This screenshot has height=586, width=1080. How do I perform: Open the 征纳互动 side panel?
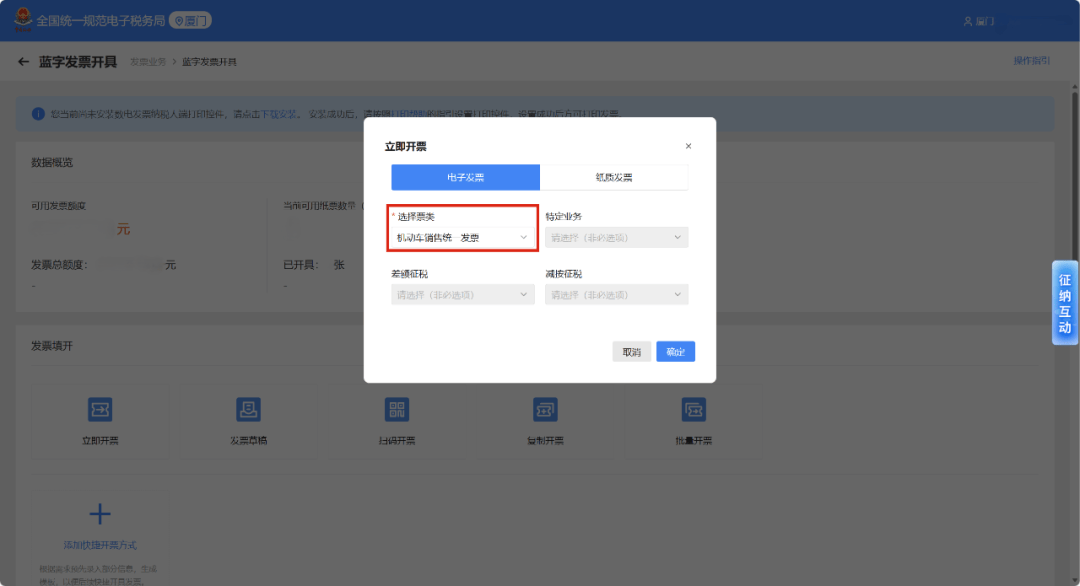tap(1065, 303)
